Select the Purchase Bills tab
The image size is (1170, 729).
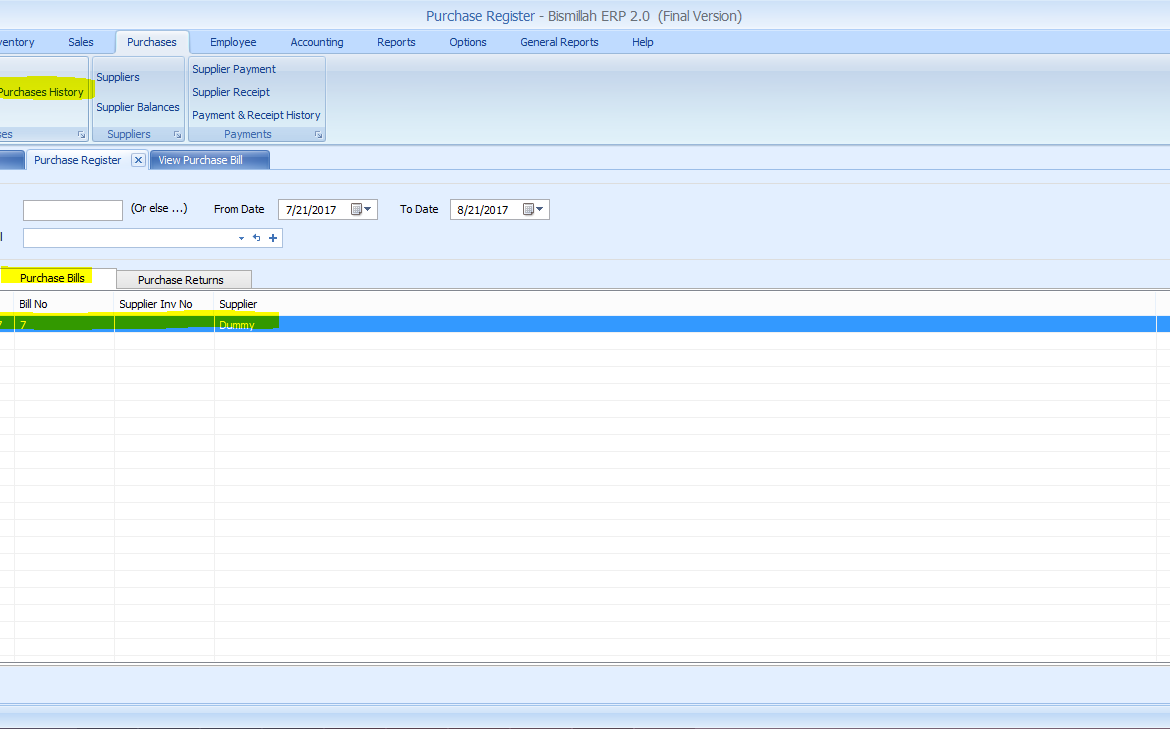[x=52, y=278]
